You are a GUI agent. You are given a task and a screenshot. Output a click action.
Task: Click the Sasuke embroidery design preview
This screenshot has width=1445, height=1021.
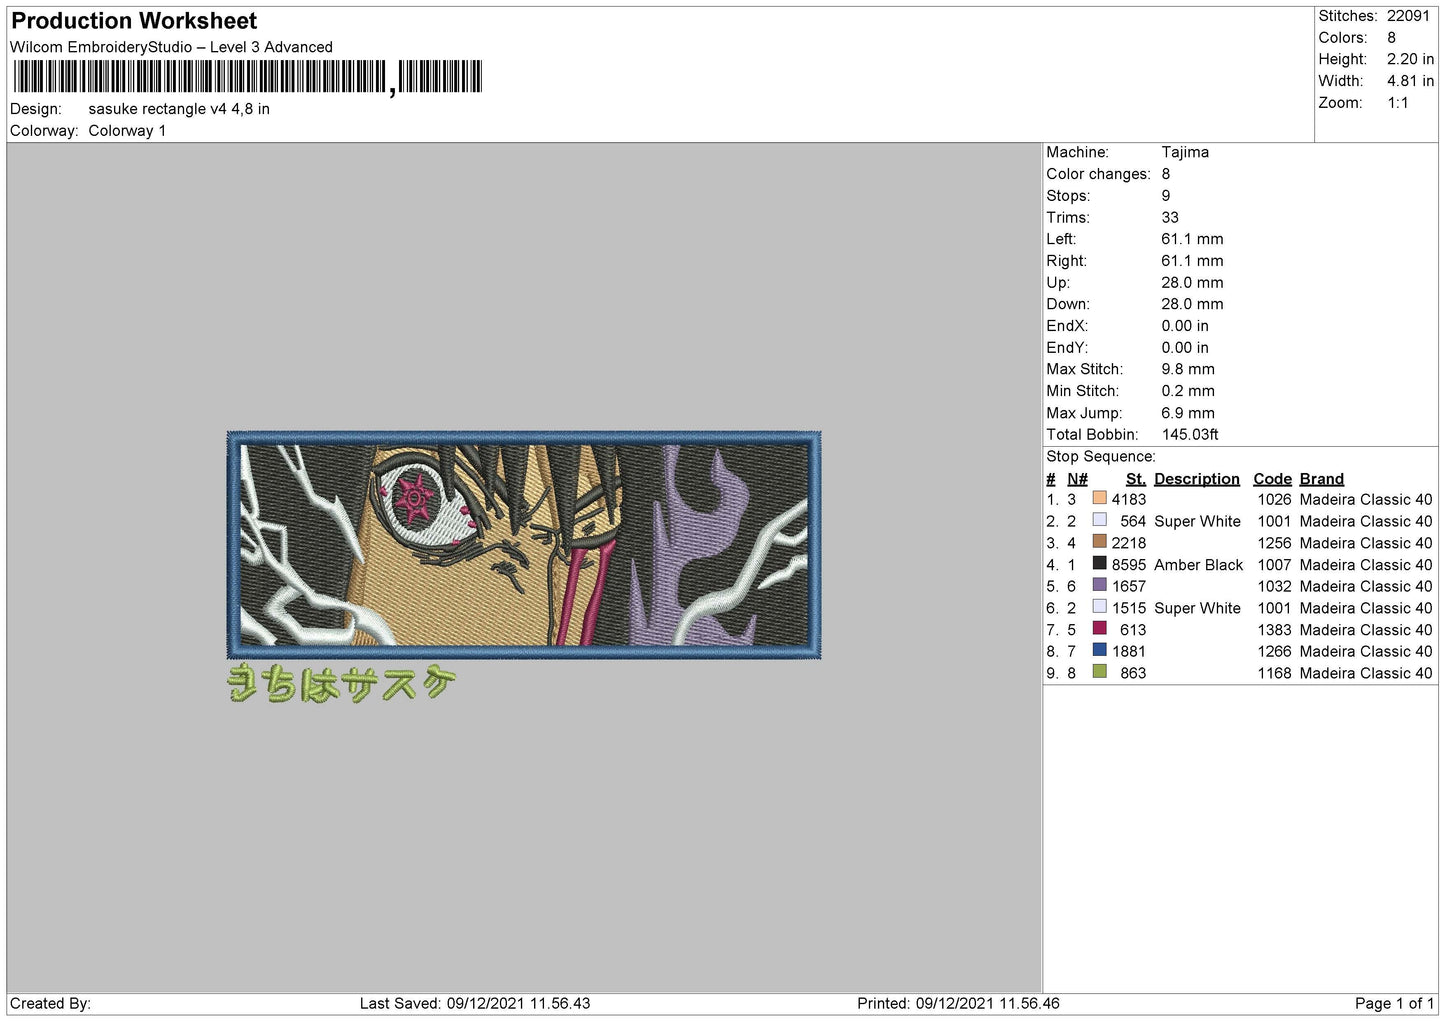(x=524, y=545)
